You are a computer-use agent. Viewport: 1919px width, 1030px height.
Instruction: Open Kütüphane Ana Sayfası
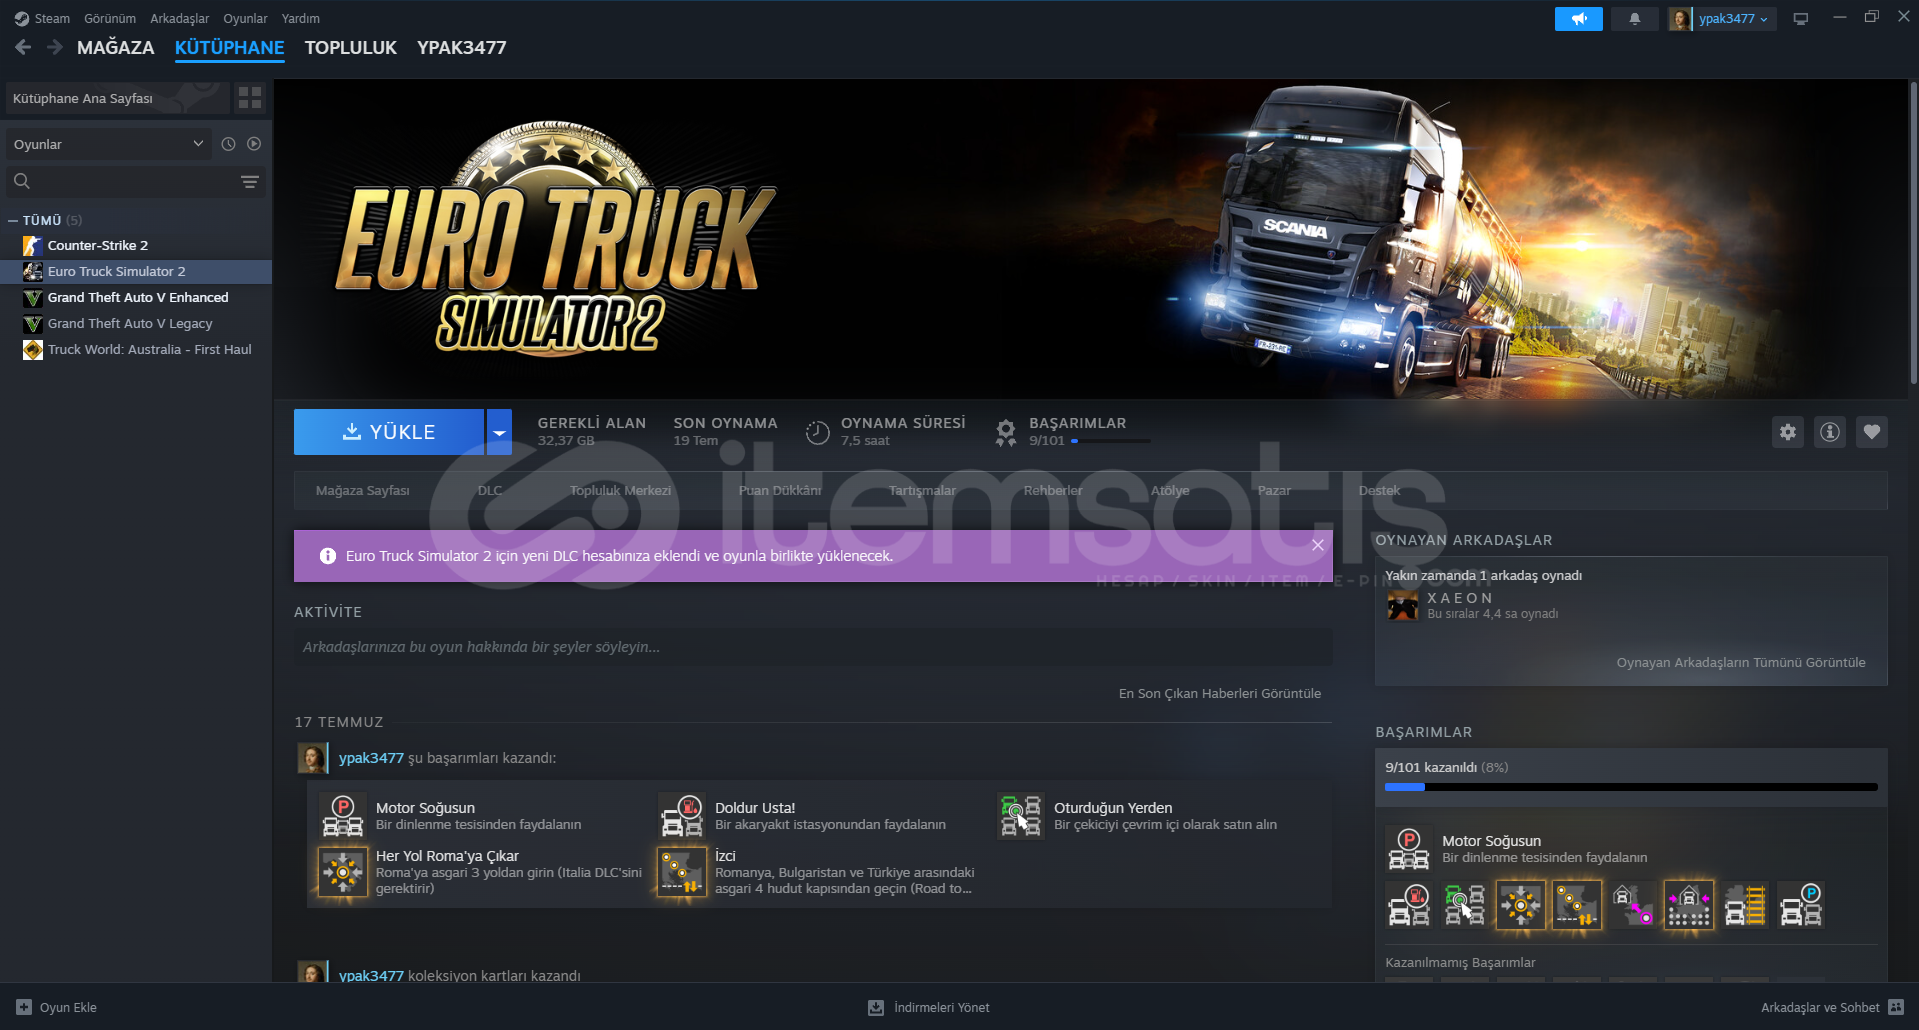click(x=117, y=98)
